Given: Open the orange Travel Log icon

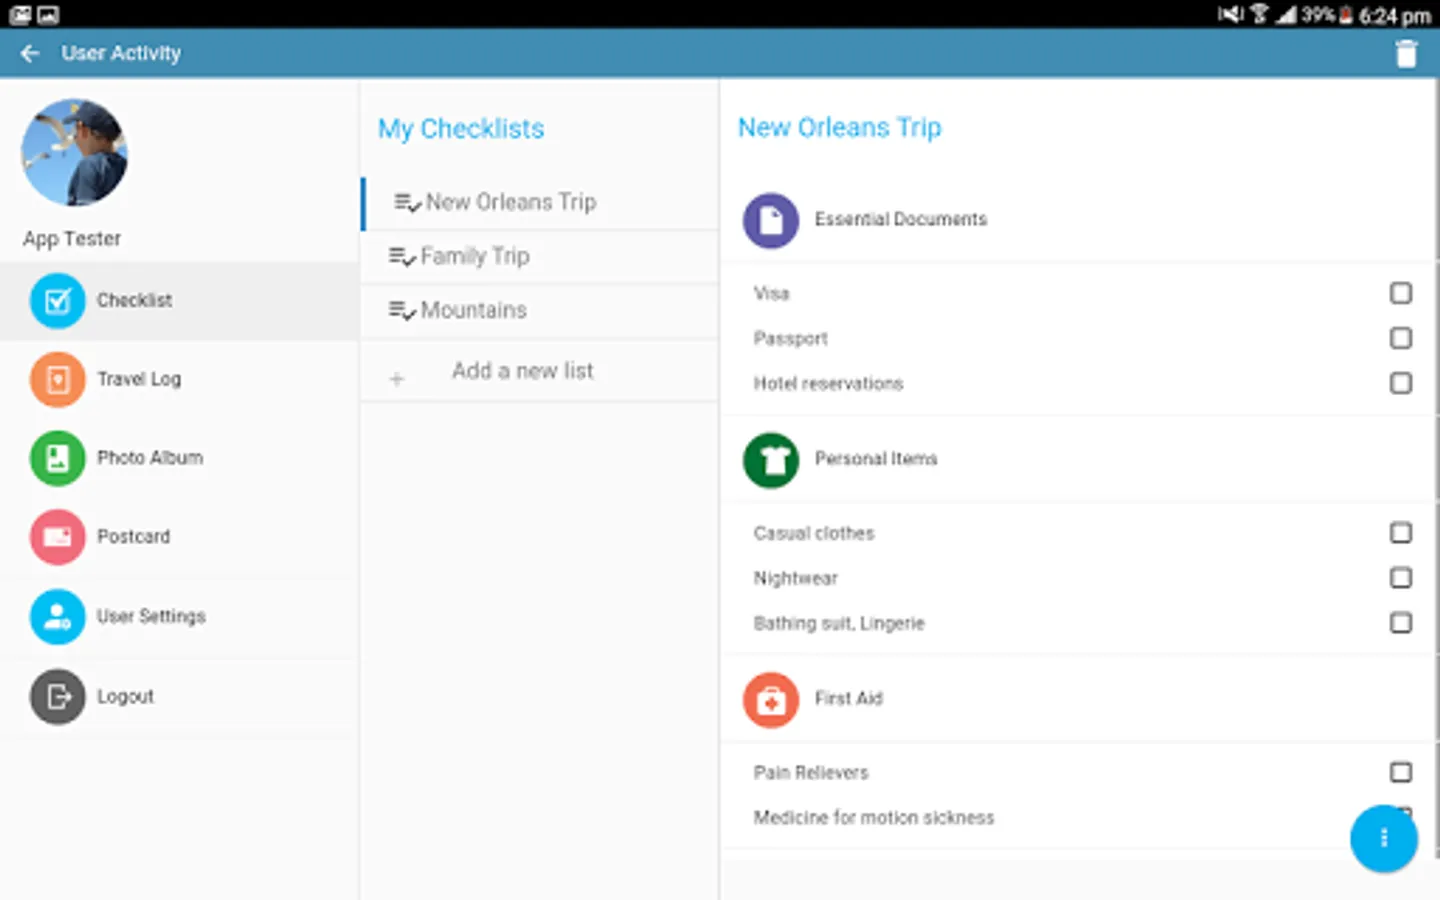Looking at the screenshot, I should [x=58, y=379].
